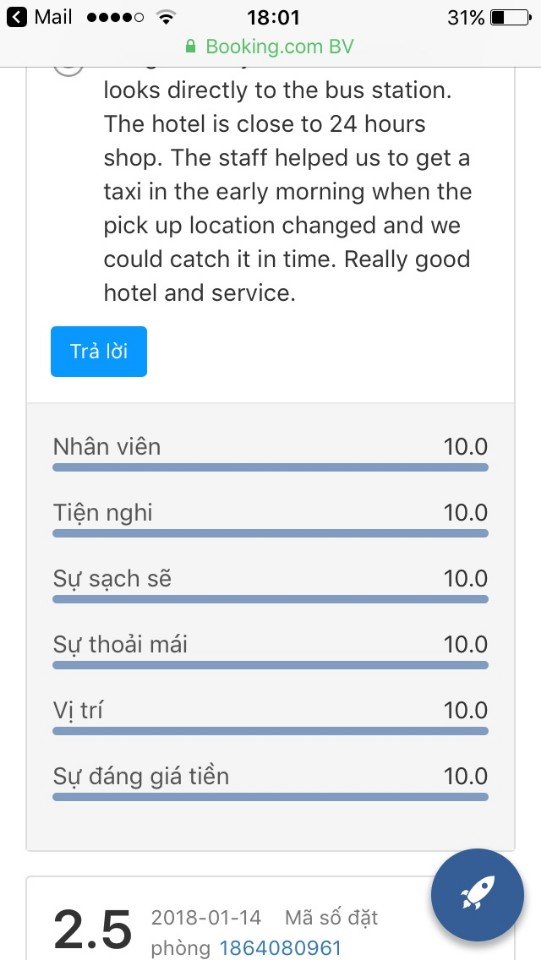Image resolution: width=541 pixels, height=960 pixels.
Task: Tap the cellular signal dots indicator
Action: (x=116, y=18)
